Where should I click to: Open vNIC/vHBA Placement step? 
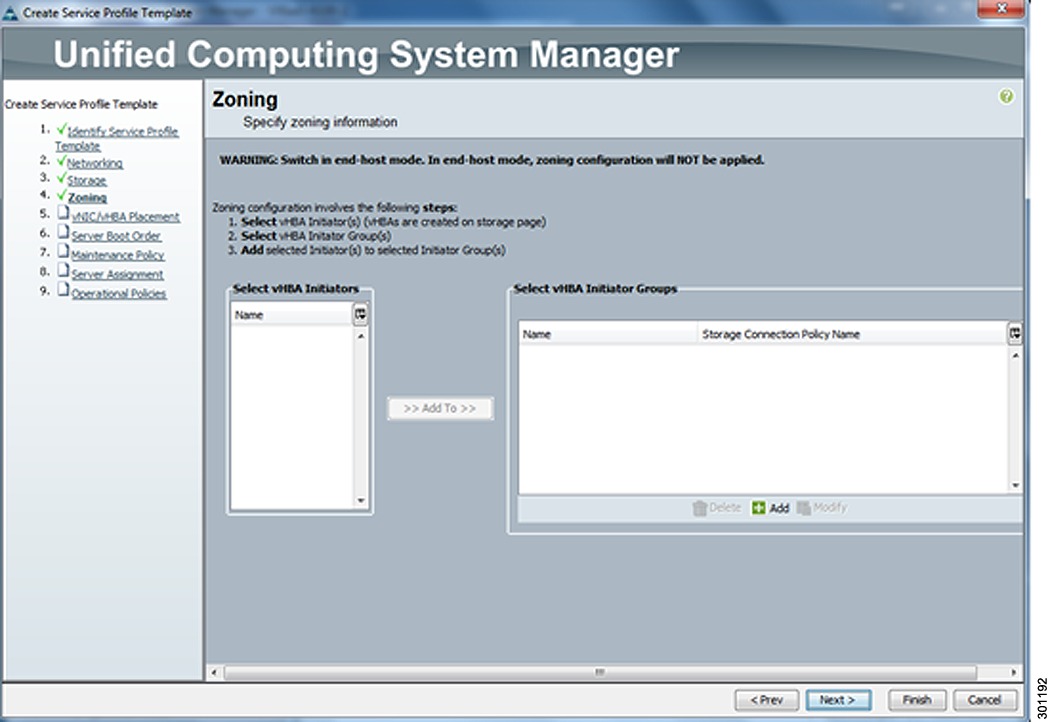pyautogui.click(x=125, y=216)
